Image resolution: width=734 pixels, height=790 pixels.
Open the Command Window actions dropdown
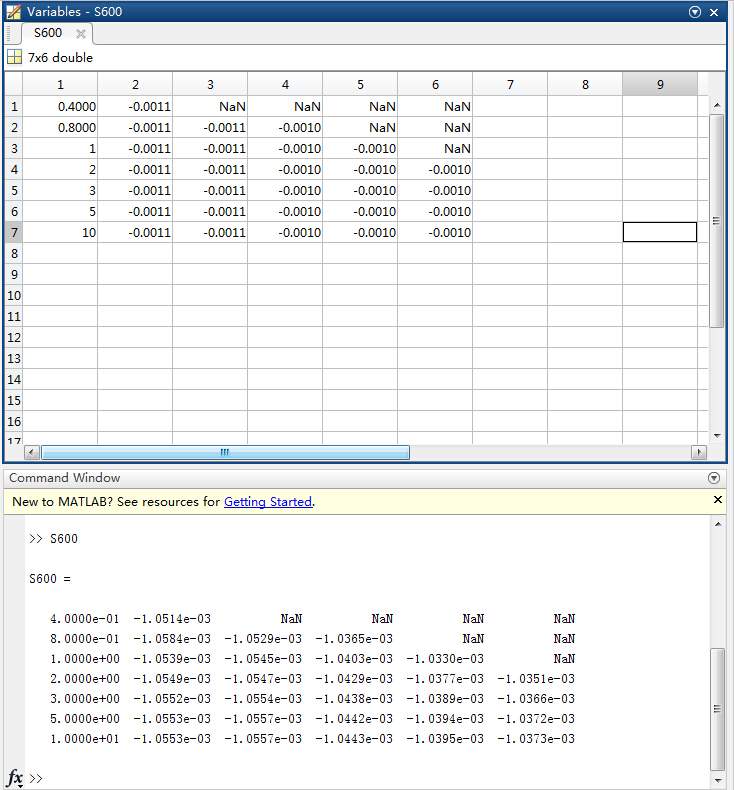pos(714,478)
